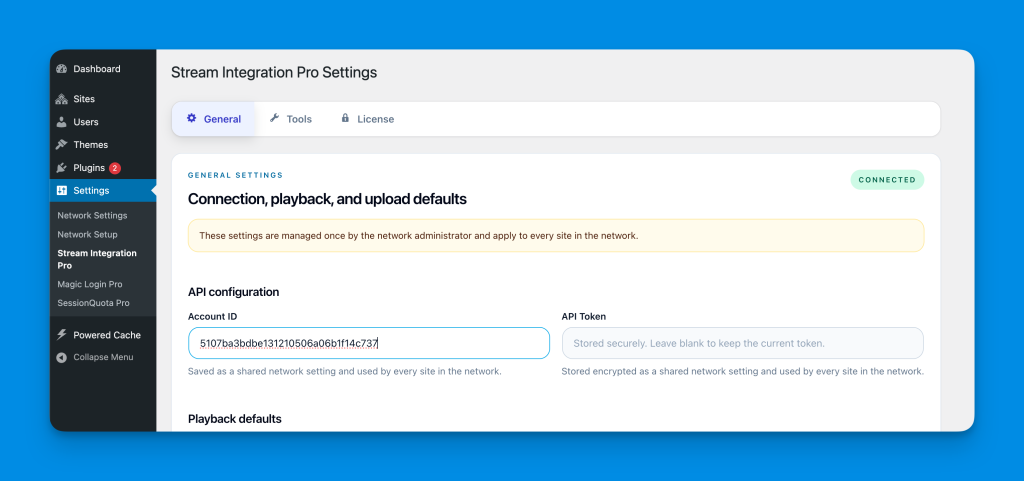Click the License lock icon

tap(345, 118)
